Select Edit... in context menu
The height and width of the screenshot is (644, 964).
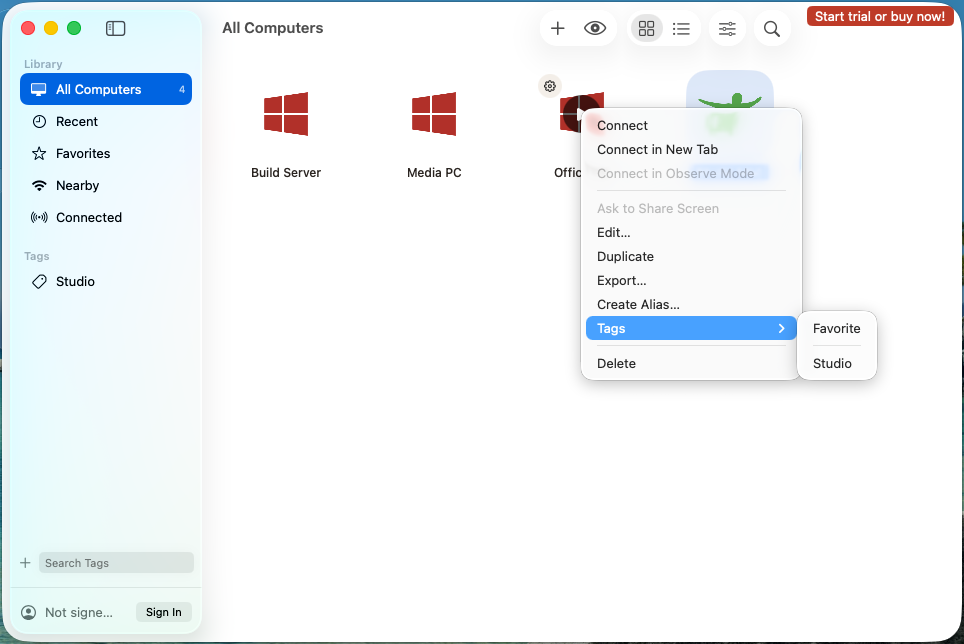691,232
